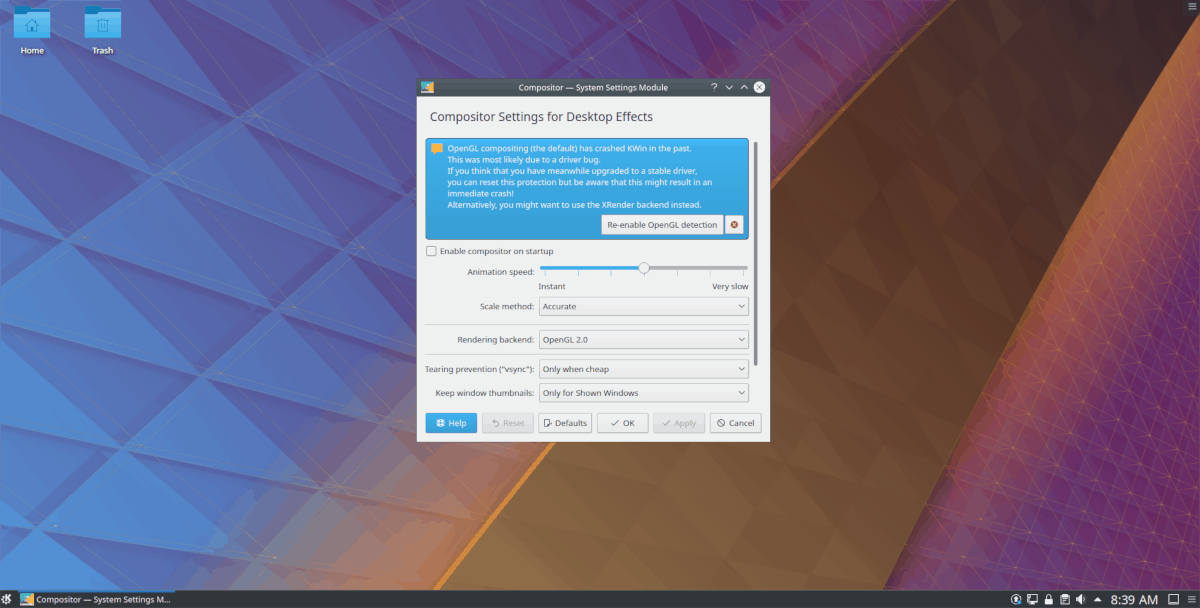Click the Cancel button
The image size is (1200, 608).
click(735, 423)
